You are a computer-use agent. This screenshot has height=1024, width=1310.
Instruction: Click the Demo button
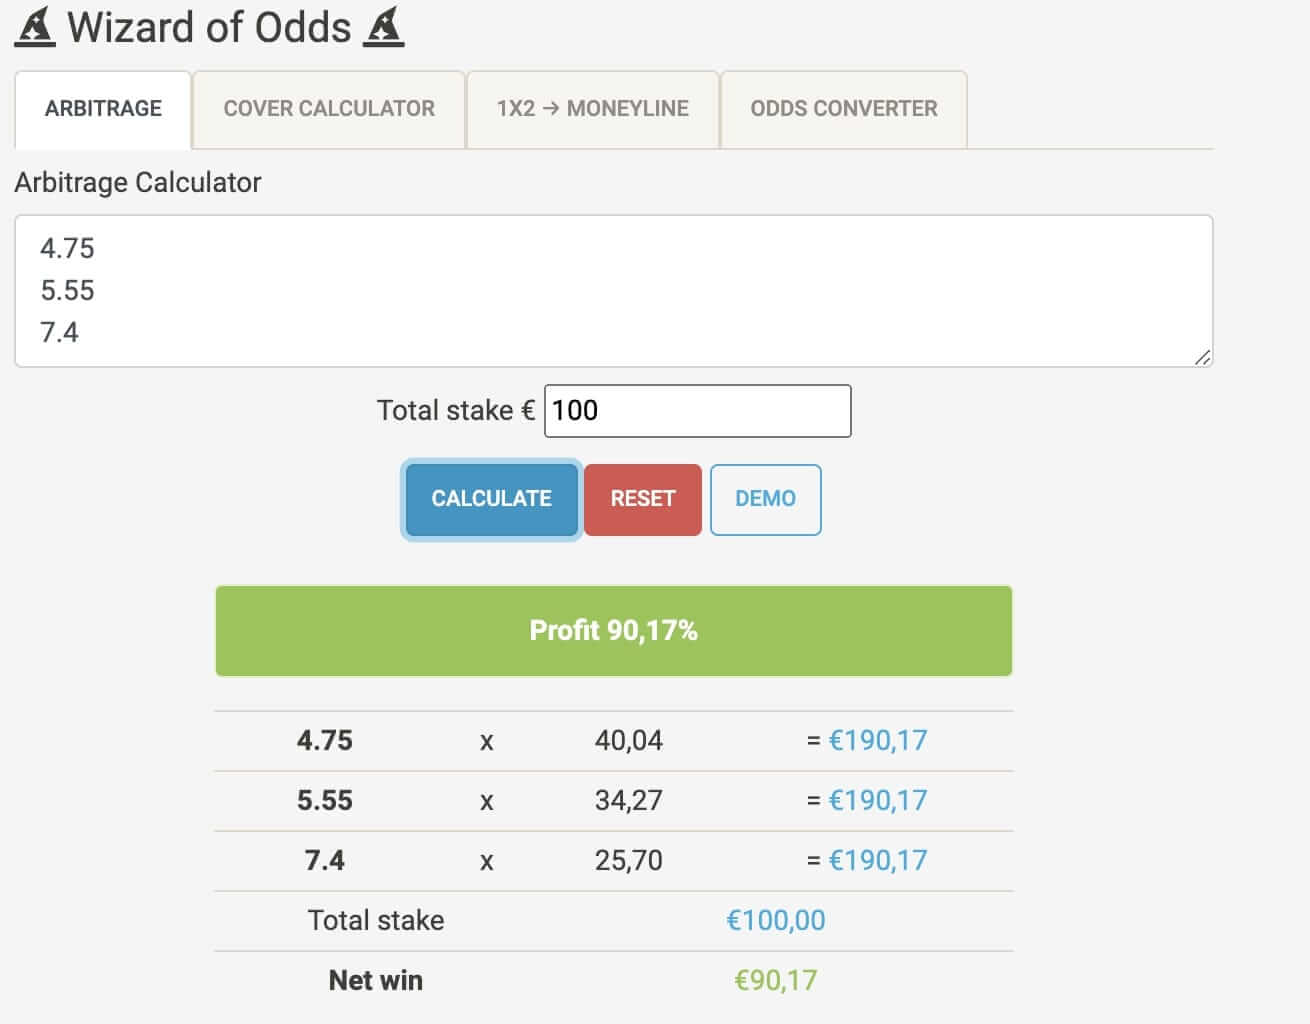point(766,499)
